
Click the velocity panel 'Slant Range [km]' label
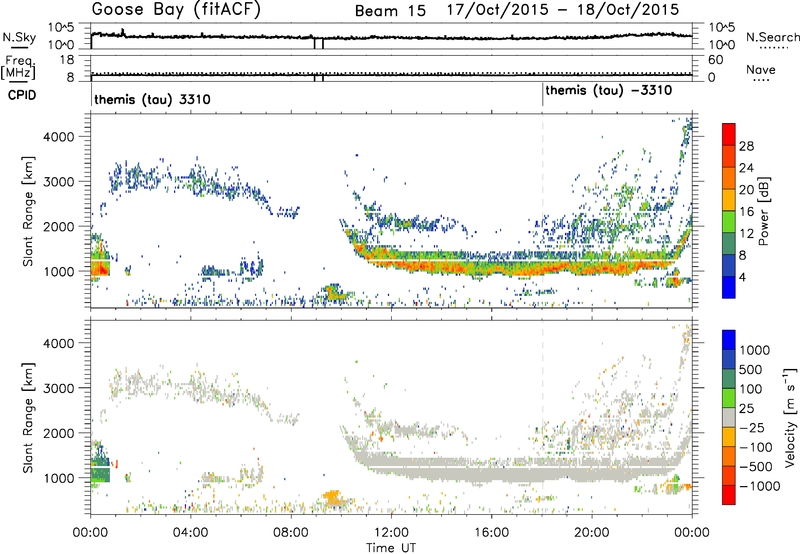pos(28,417)
